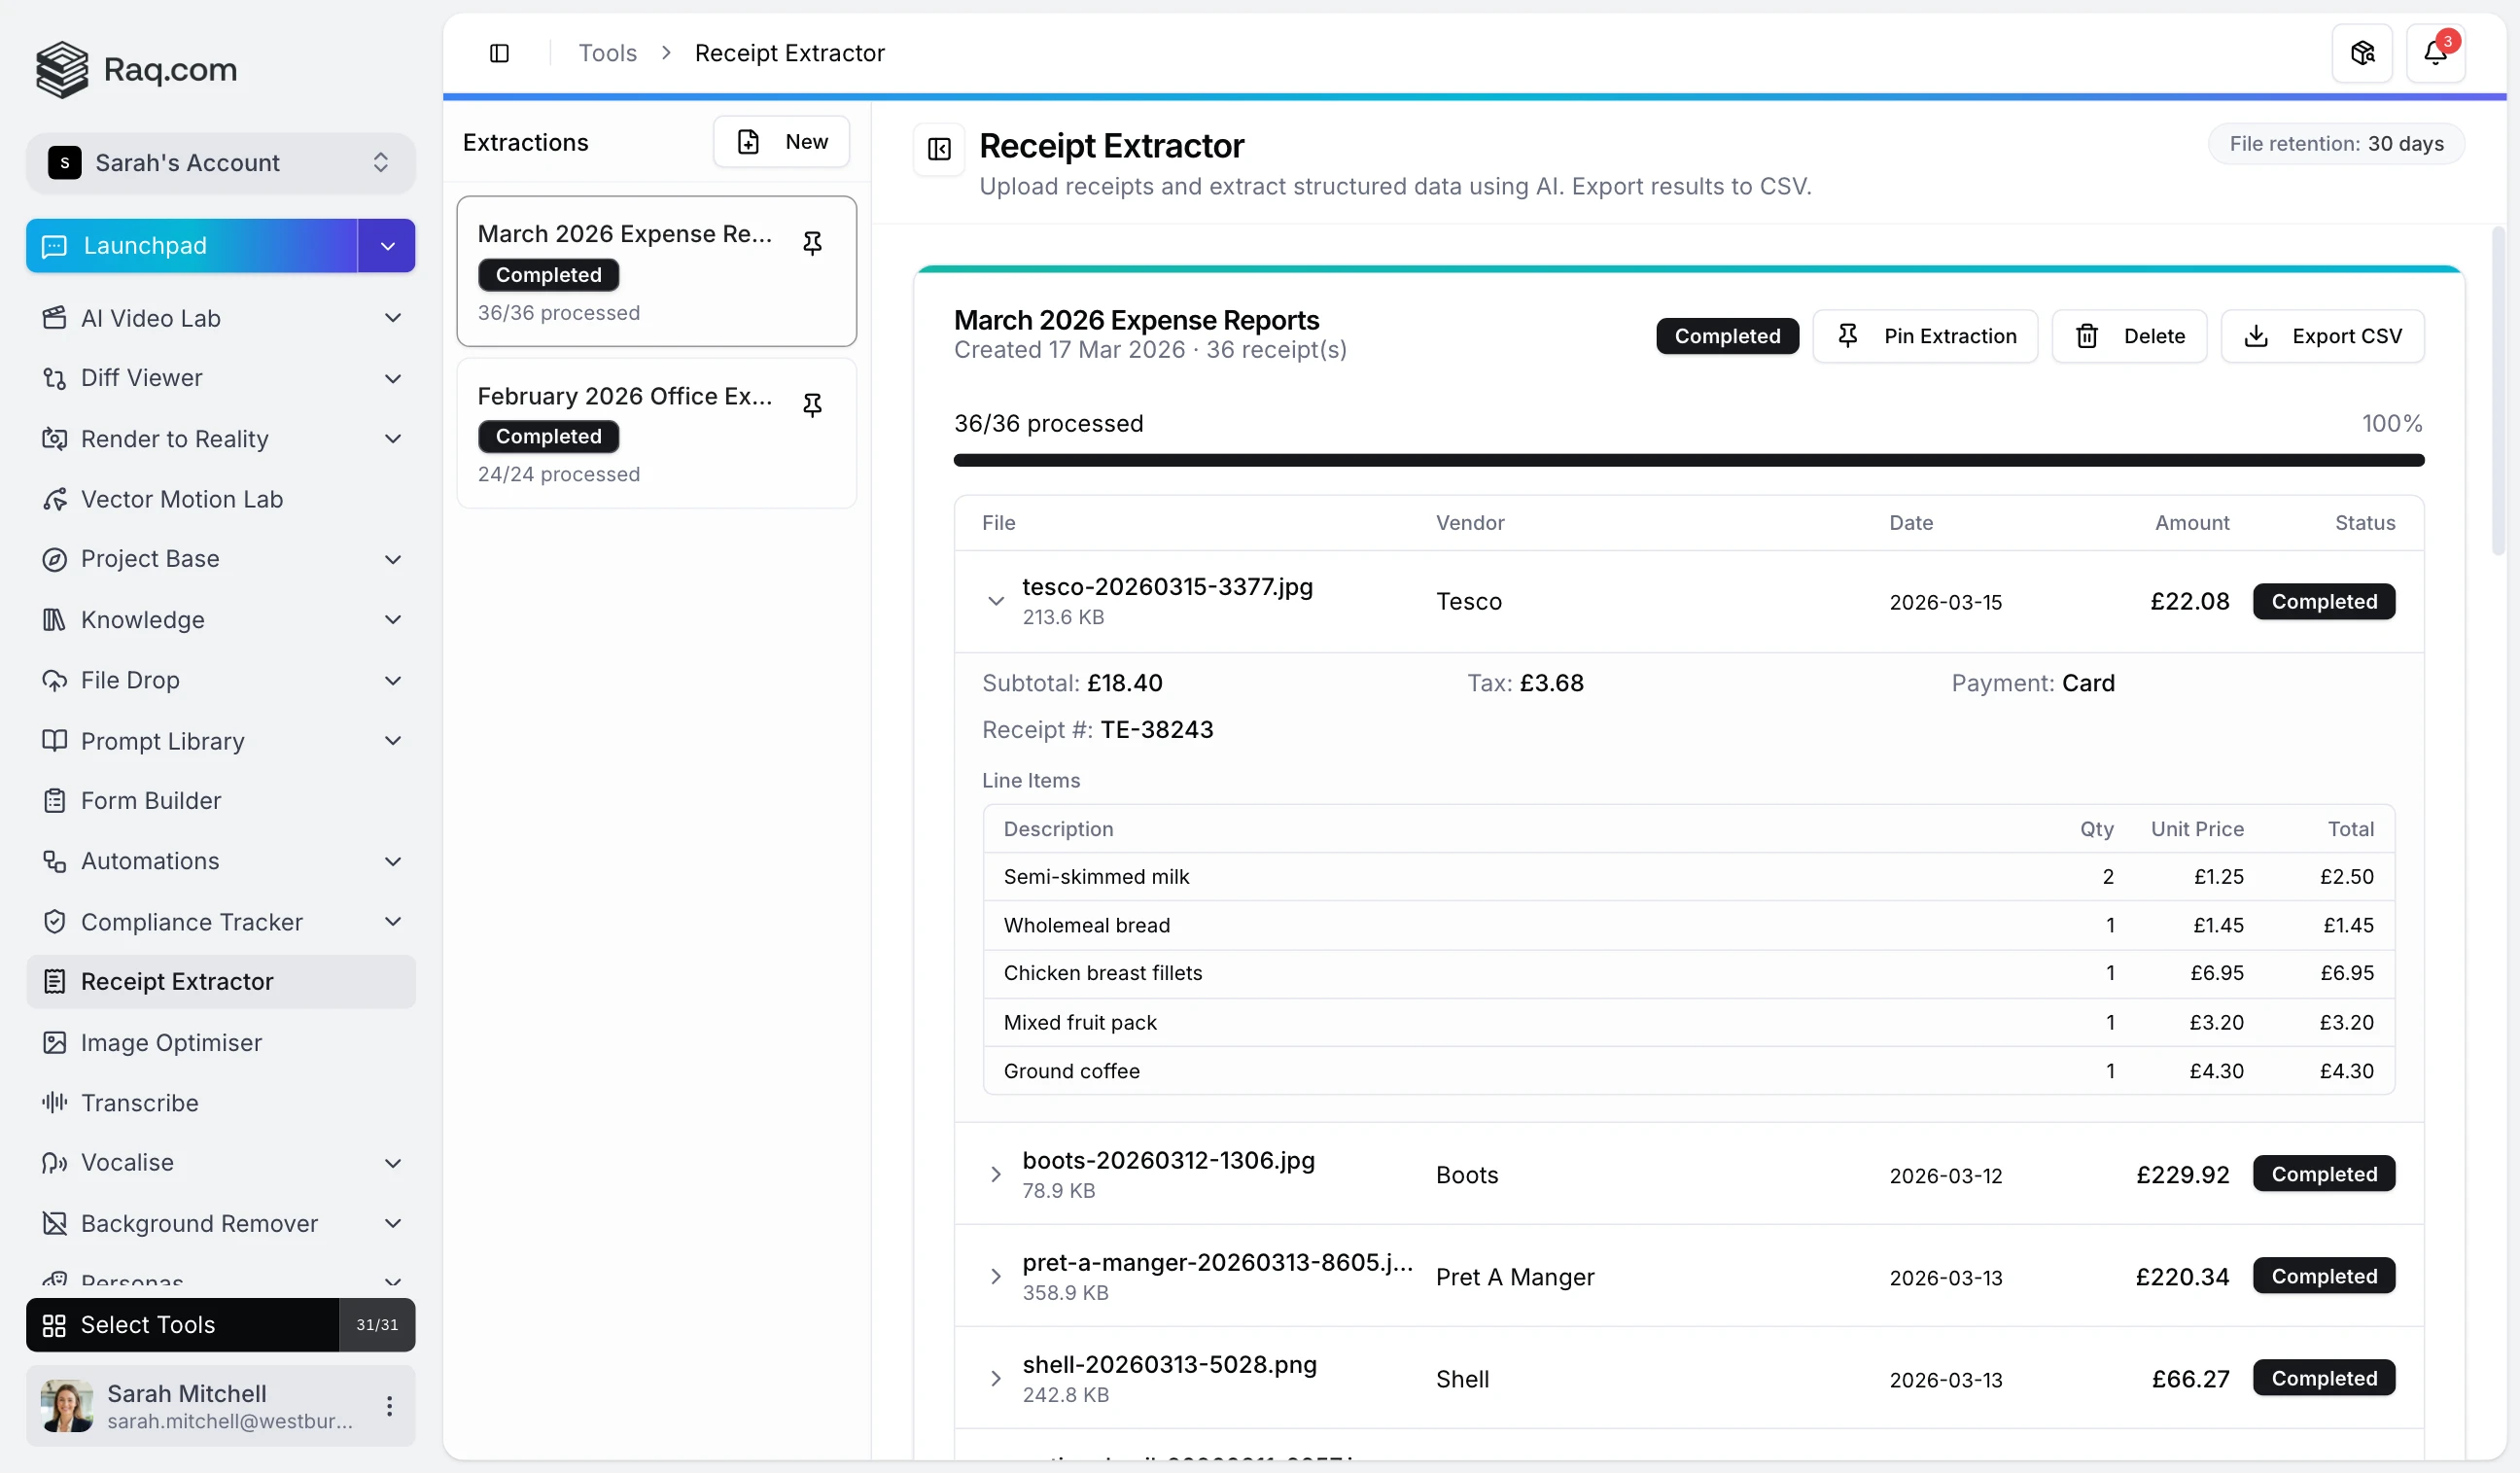Screen dimensions: 2520x1473
Task: Select the Transcribe tool
Action: 140,1103
